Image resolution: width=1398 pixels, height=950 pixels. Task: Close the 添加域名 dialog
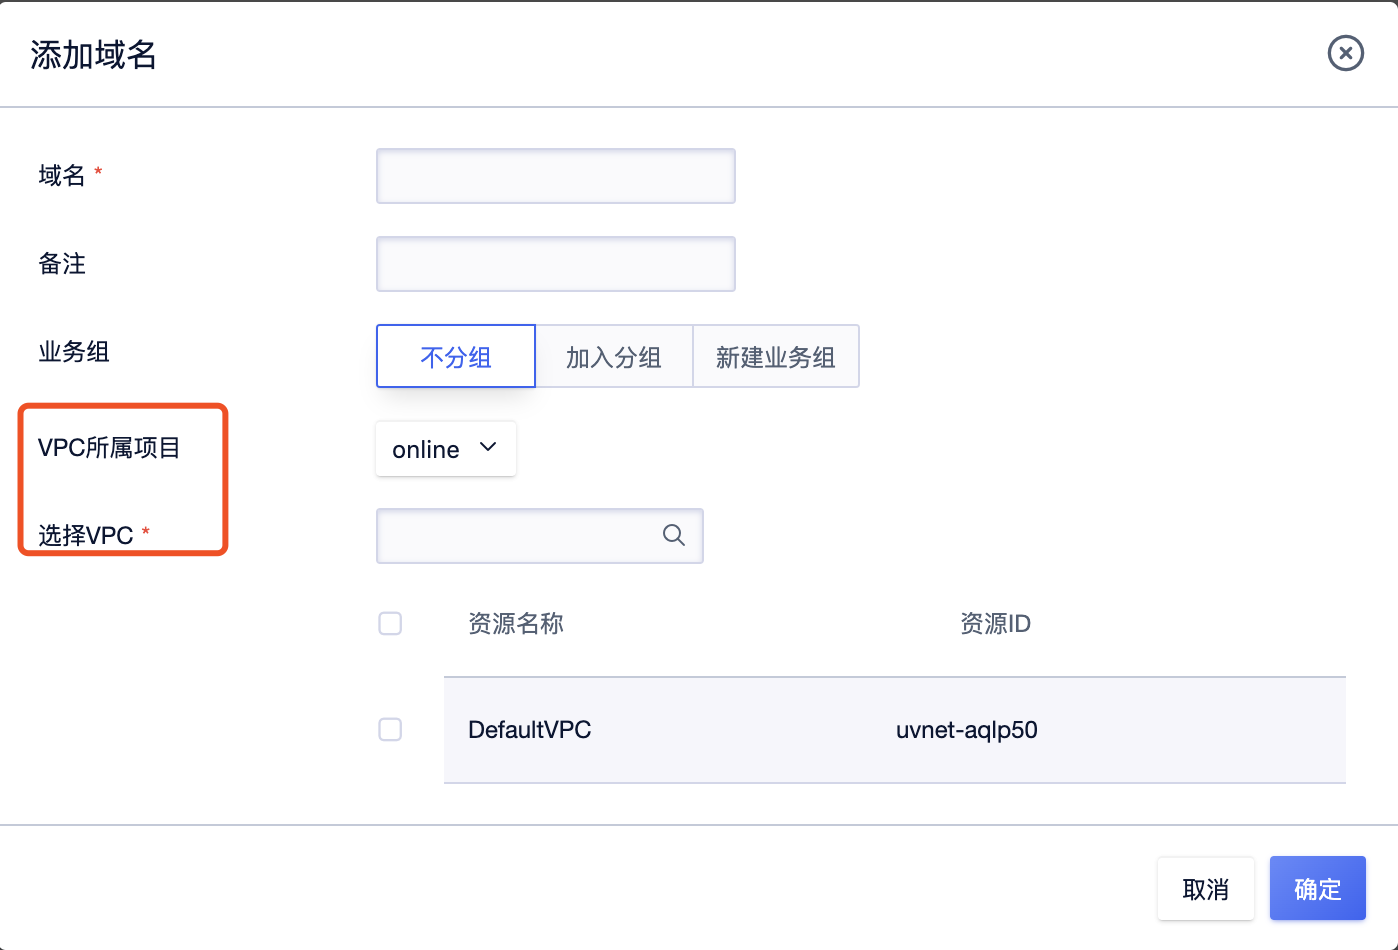click(x=1345, y=53)
